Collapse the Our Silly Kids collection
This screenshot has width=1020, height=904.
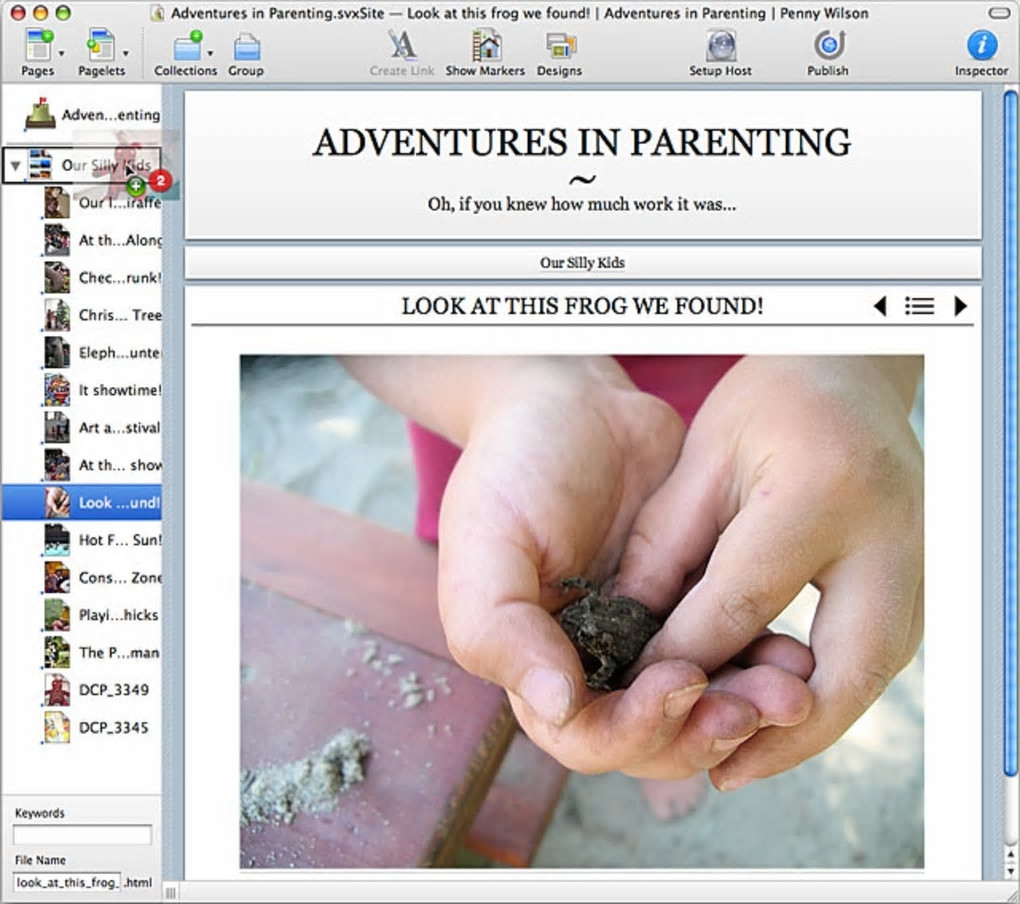point(15,166)
